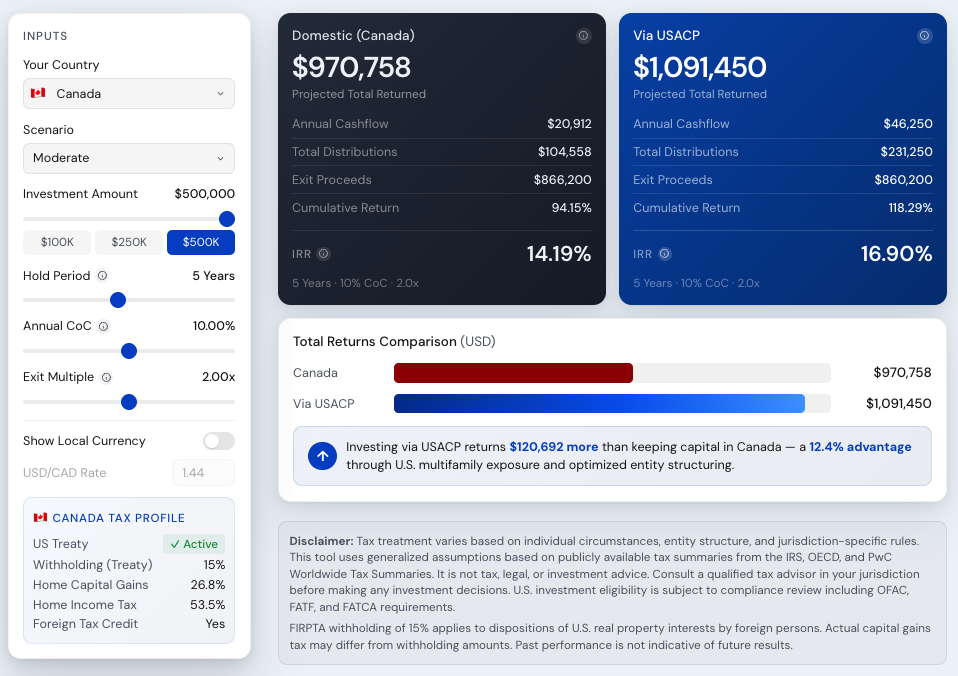Toggle the Show Local Currency switch
The image size is (958, 676).
[219, 441]
